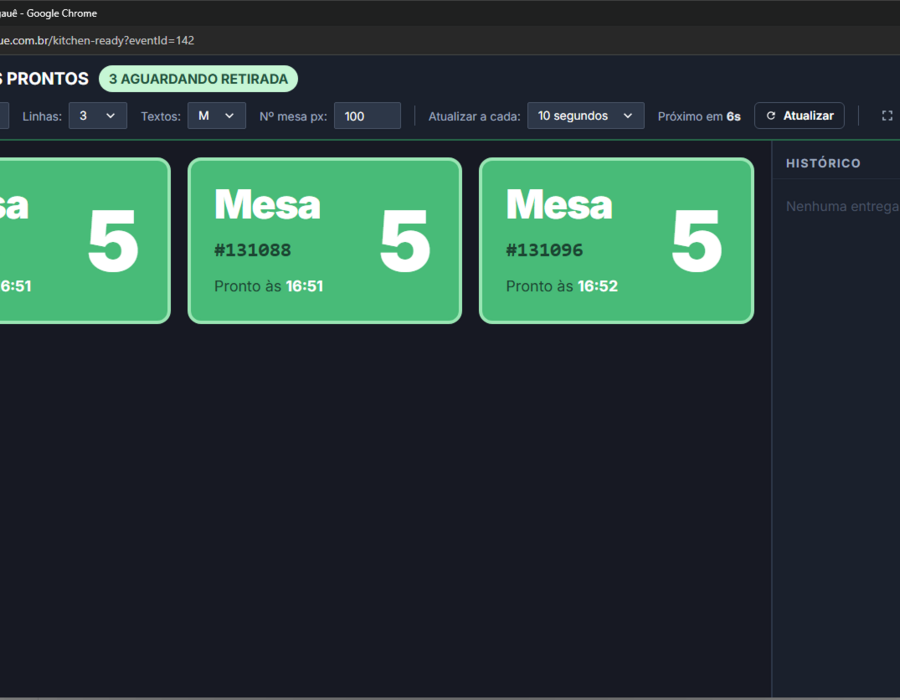
Task: Click the Nº mesa px label
Action: (293, 116)
